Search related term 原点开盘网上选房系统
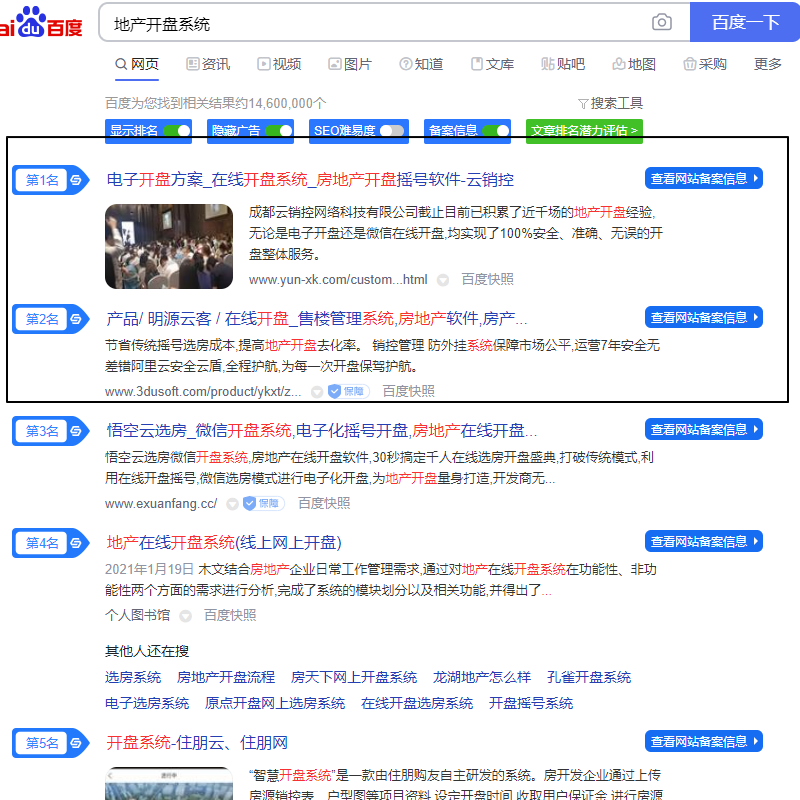This screenshot has height=800, width=800. 275,704
